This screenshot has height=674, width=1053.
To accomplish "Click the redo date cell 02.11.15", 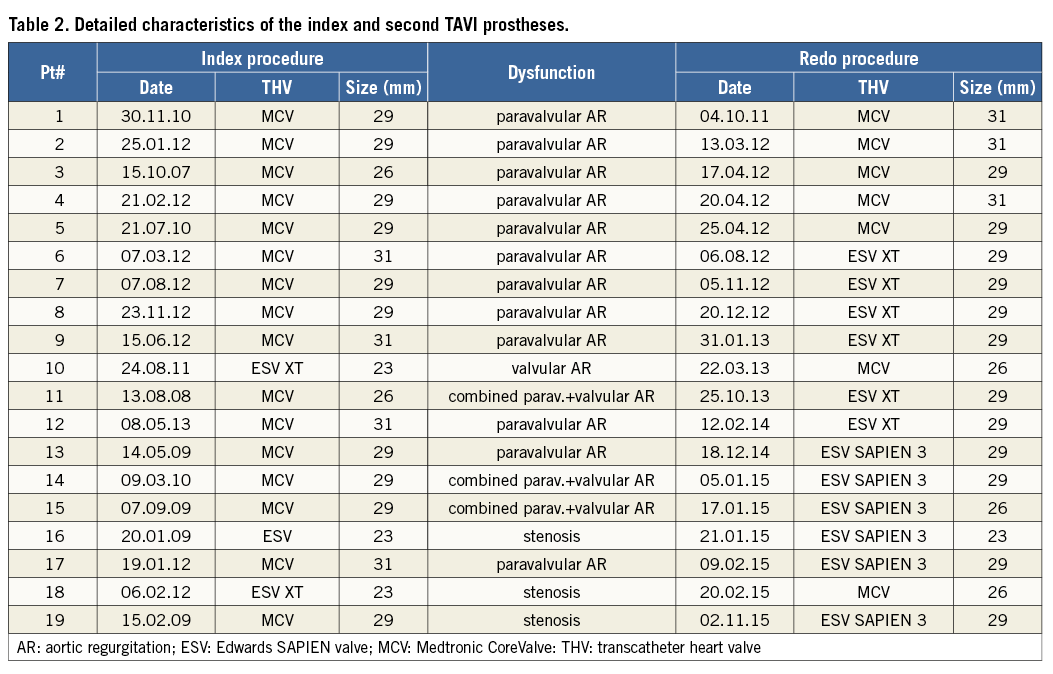I will pyautogui.click(x=734, y=620).
